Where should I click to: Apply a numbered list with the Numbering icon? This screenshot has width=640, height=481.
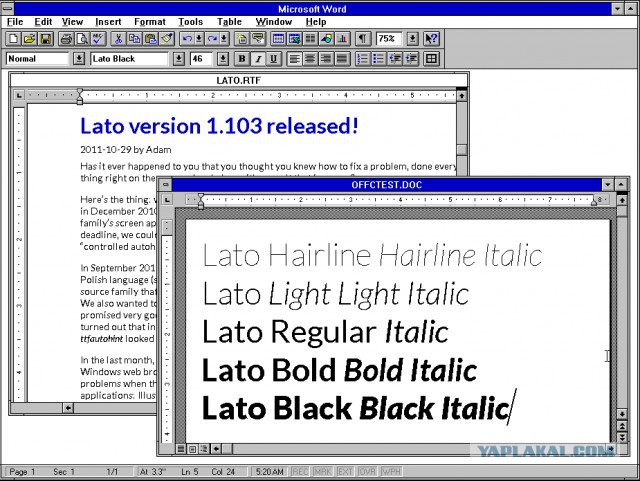[x=362, y=59]
